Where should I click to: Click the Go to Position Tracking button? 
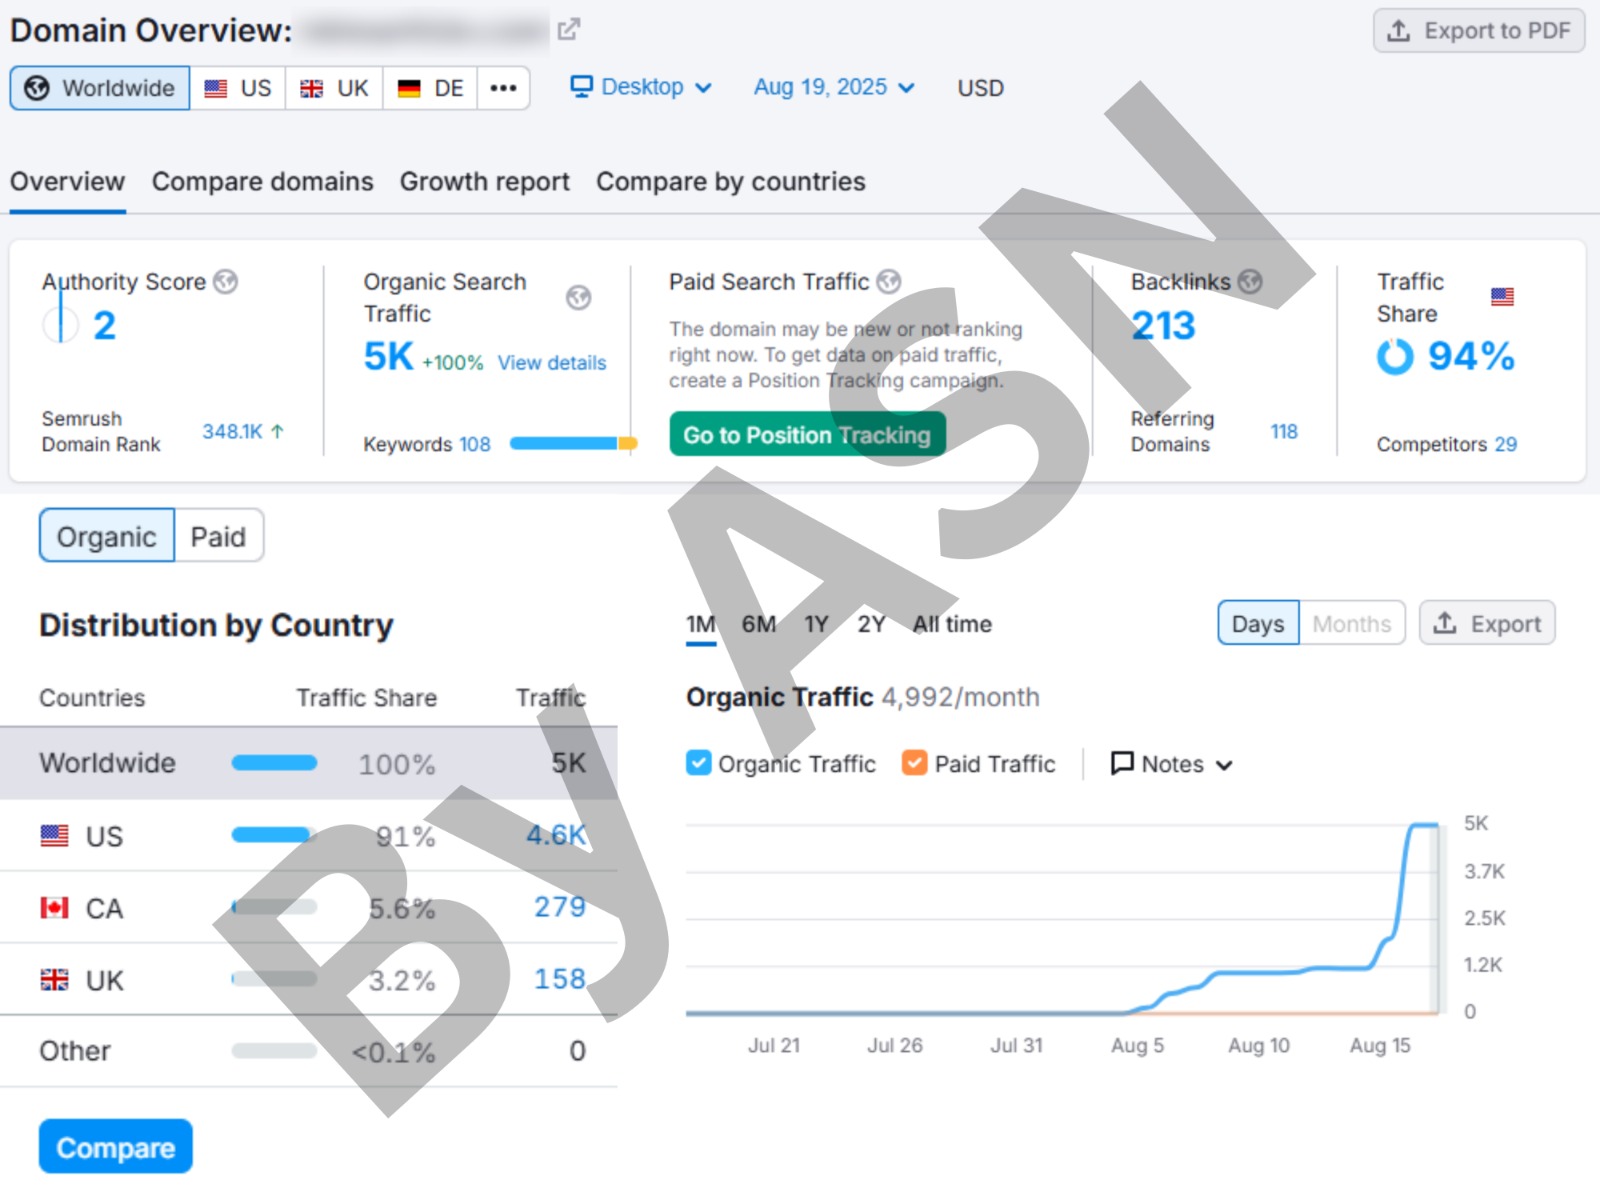(x=806, y=435)
